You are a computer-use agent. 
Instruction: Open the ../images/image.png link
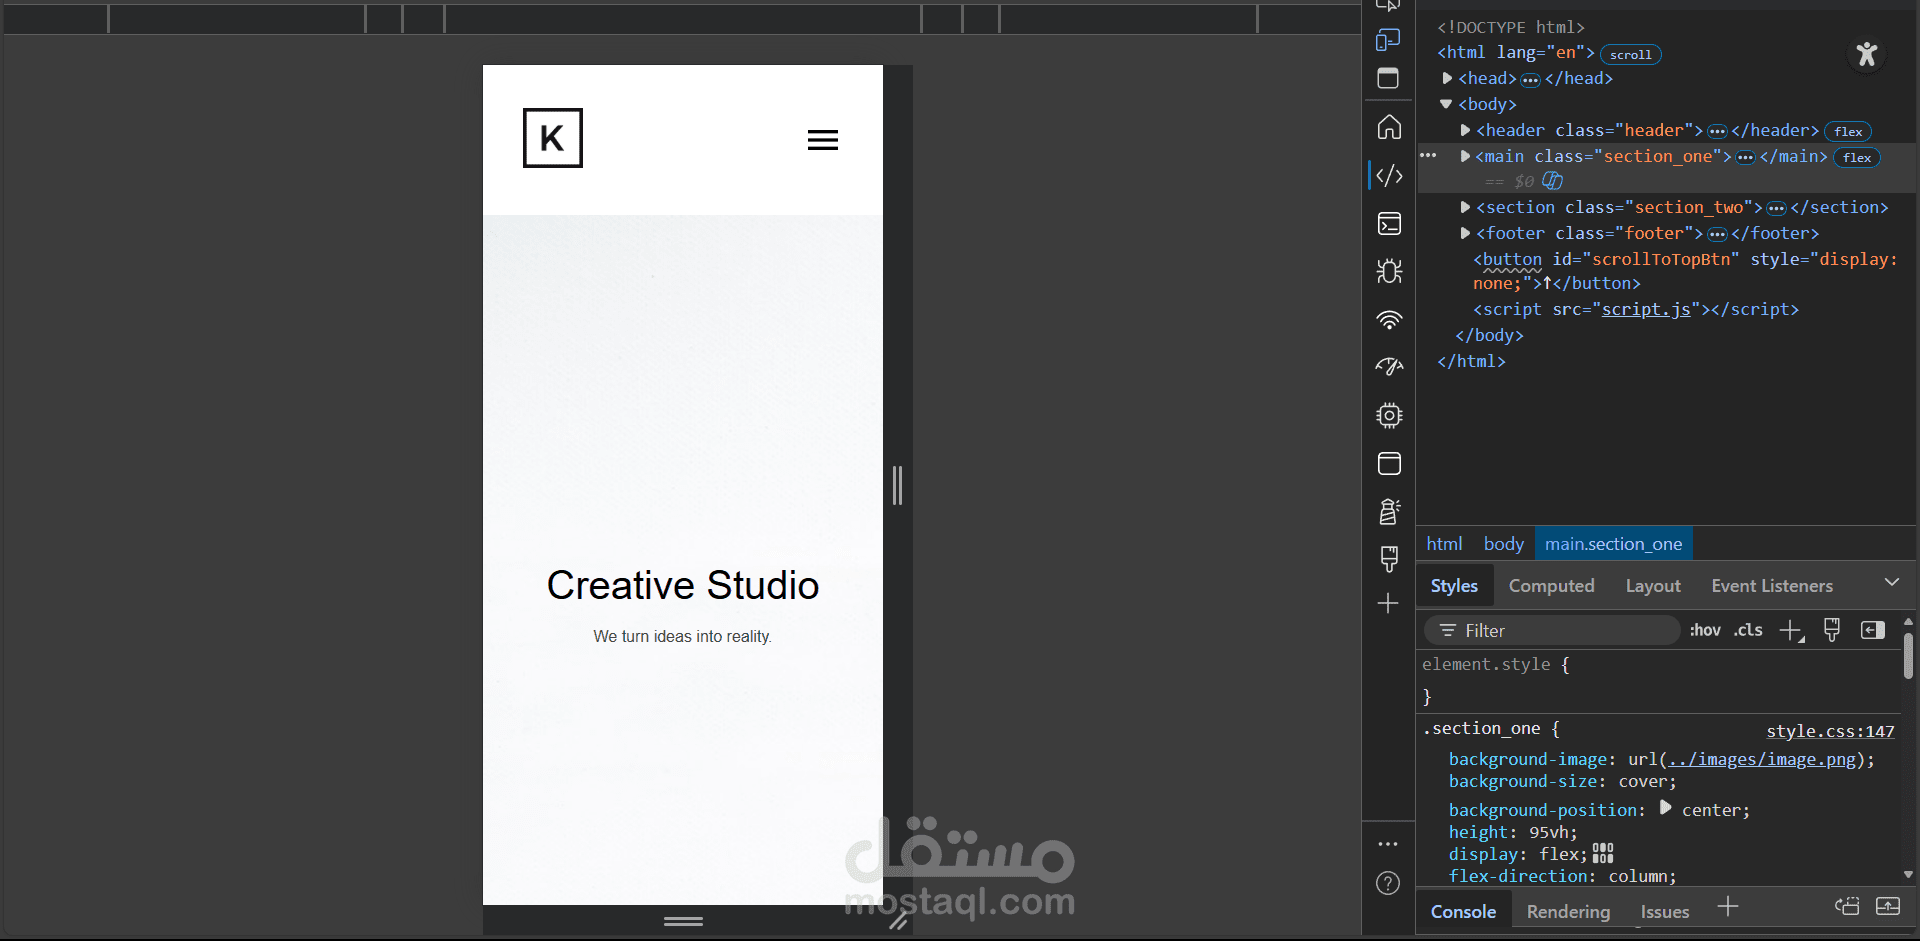click(1761, 759)
